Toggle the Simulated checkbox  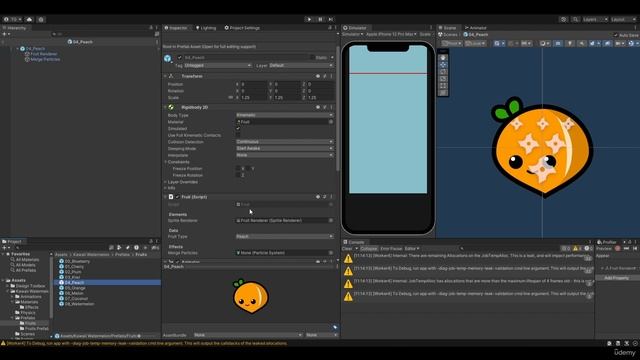(x=238, y=129)
